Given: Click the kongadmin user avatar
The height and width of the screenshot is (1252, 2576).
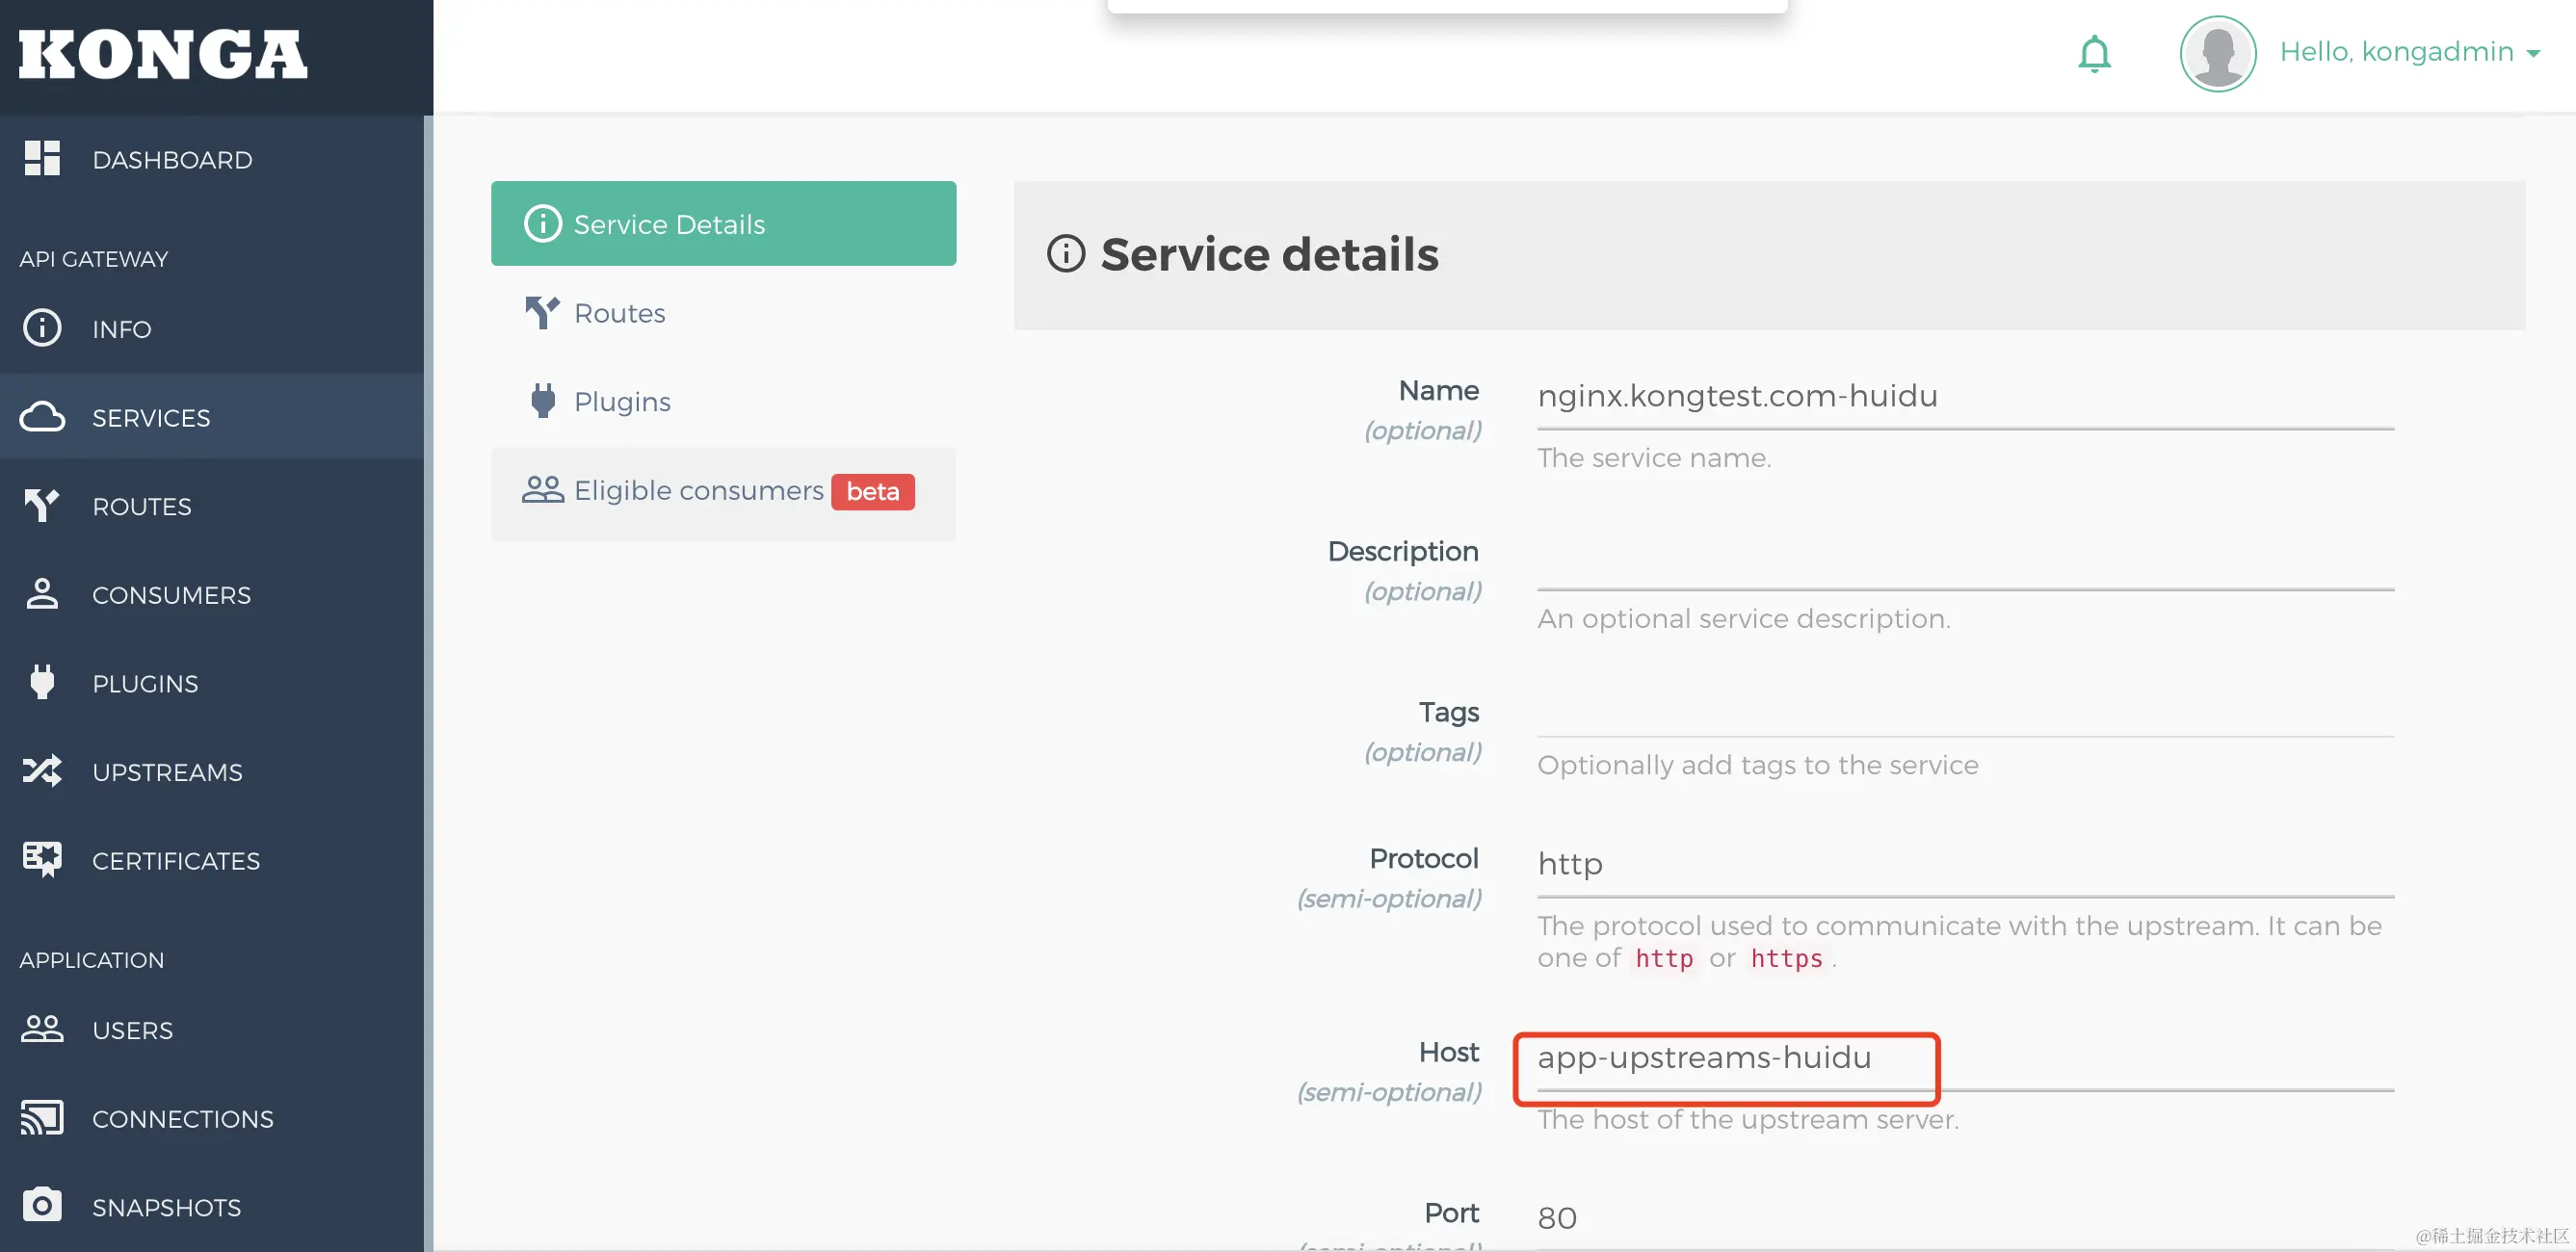Looking at the screenshot, I should (x=2217, y=54).
